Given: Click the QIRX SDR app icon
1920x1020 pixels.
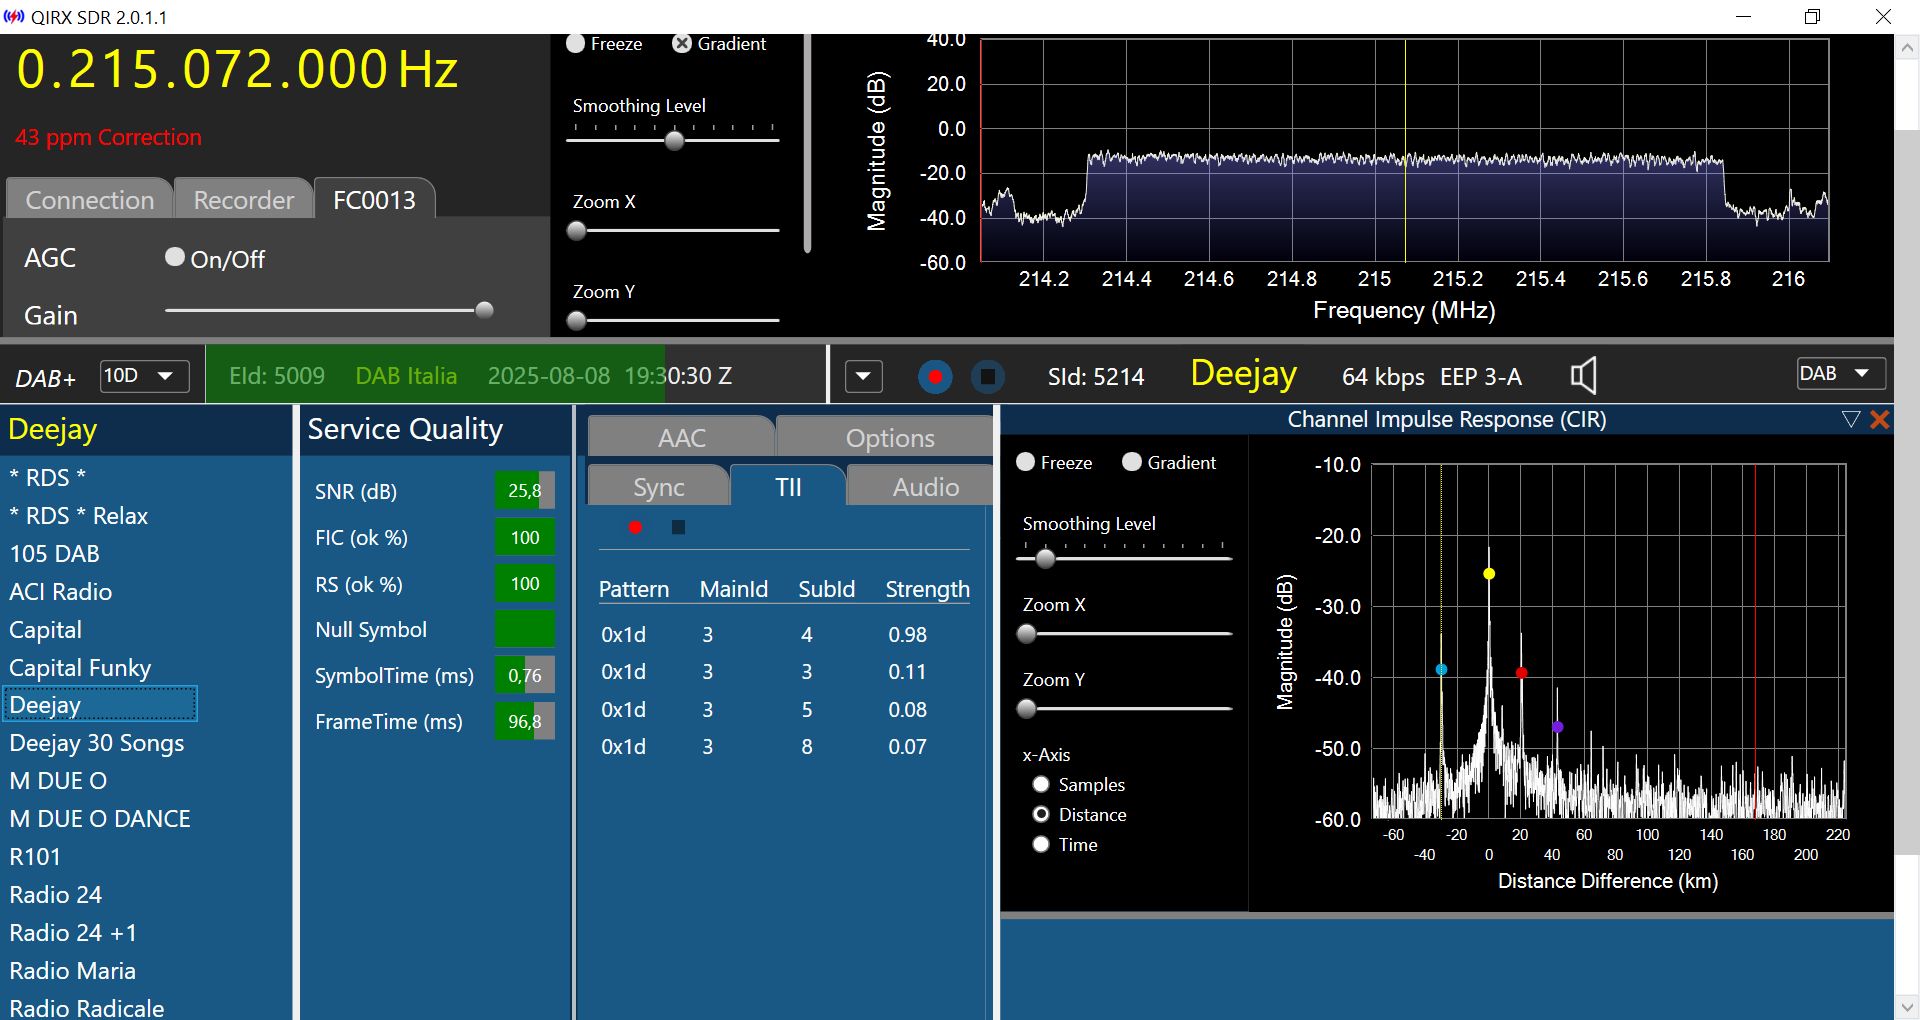Looking at the screenshot, I should [14, 17].
